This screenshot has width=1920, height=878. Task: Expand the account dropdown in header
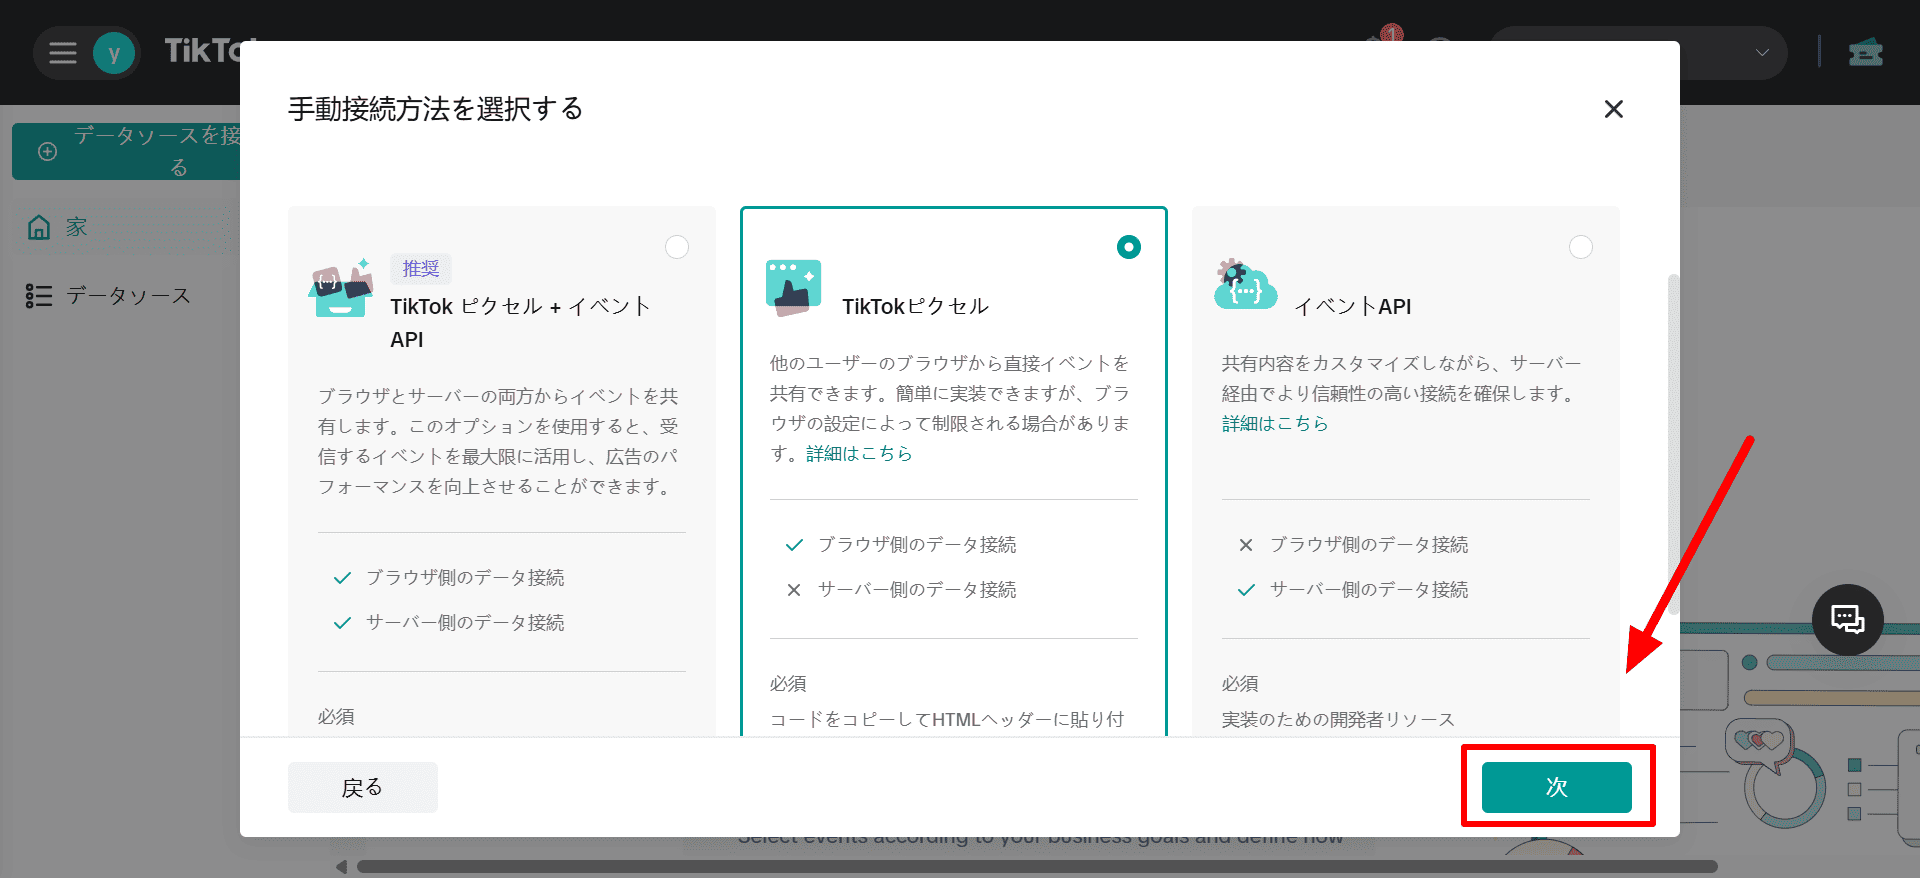[1761, 53]
